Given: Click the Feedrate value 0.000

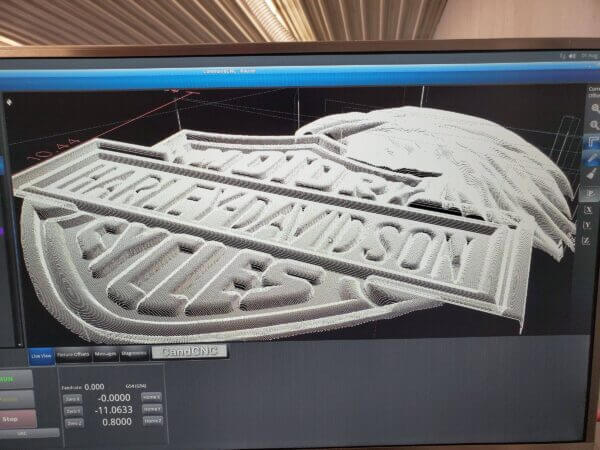Looking at the screenshot, I should point(94,387).
